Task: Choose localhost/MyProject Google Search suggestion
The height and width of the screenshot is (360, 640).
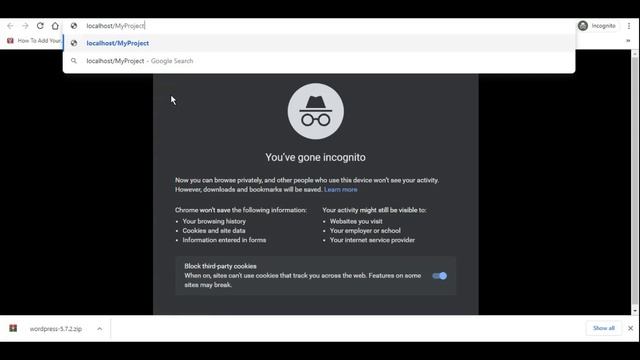Action: coord(318,61)
